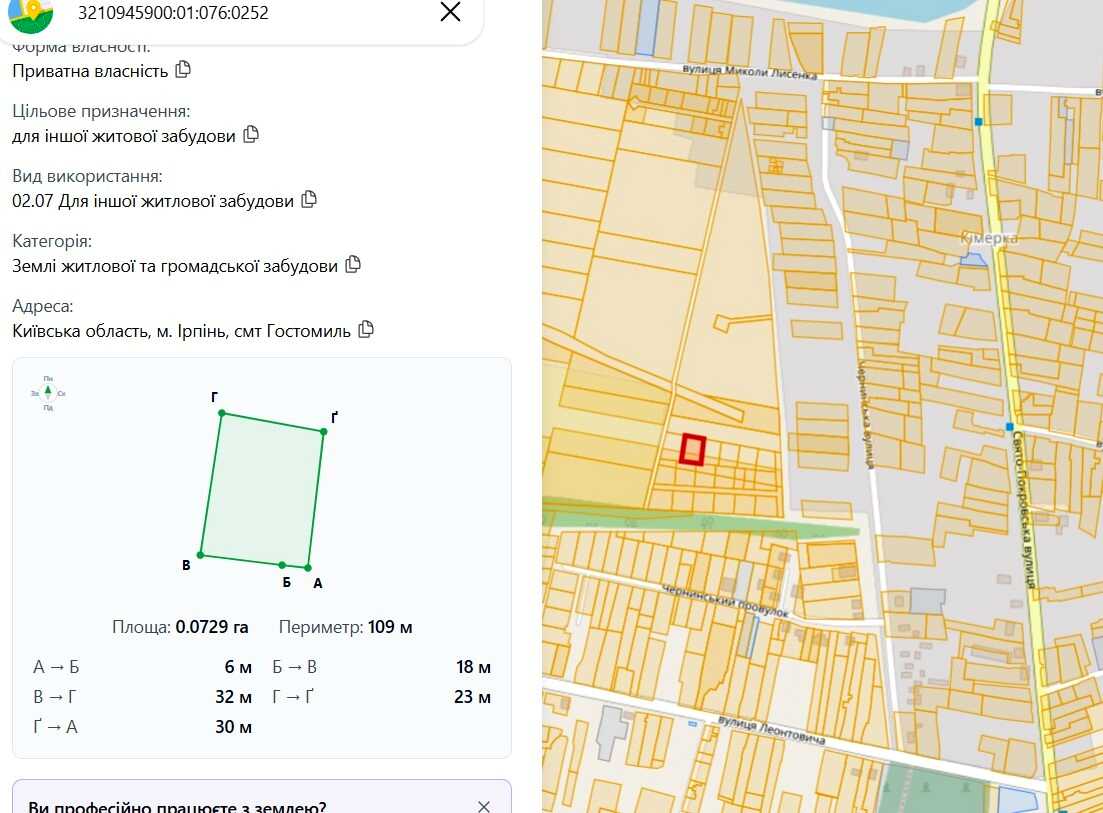
Task: Click the 'Б → В' side length row
Action: pos(381,667)
